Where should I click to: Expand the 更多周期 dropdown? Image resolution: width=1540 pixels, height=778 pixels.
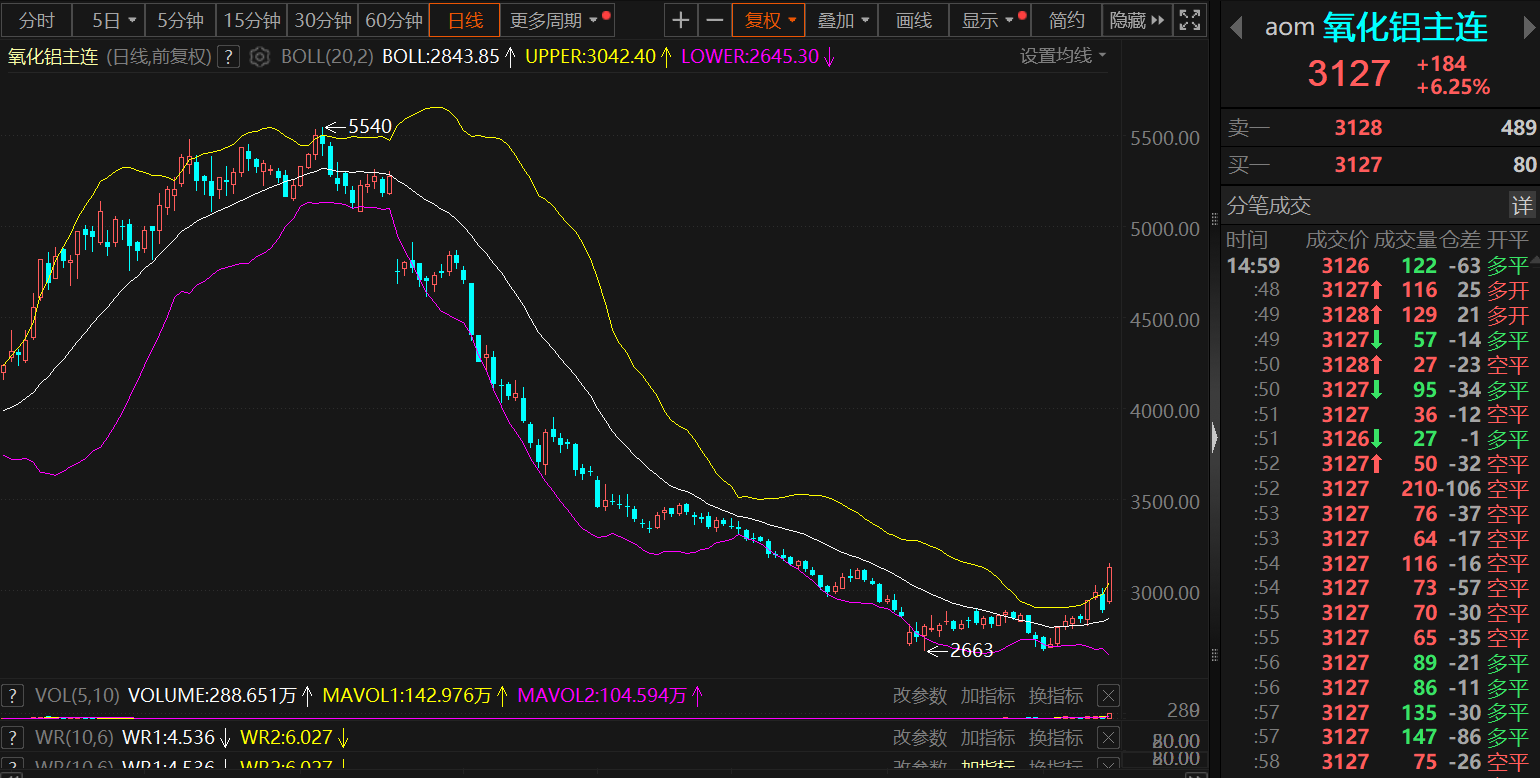(555, 20)
